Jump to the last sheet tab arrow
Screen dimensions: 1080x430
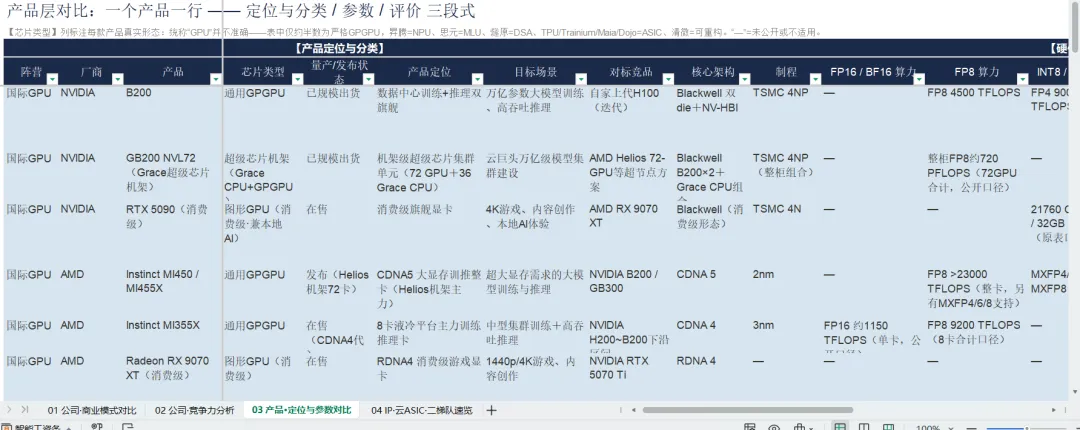coord(25,409)
